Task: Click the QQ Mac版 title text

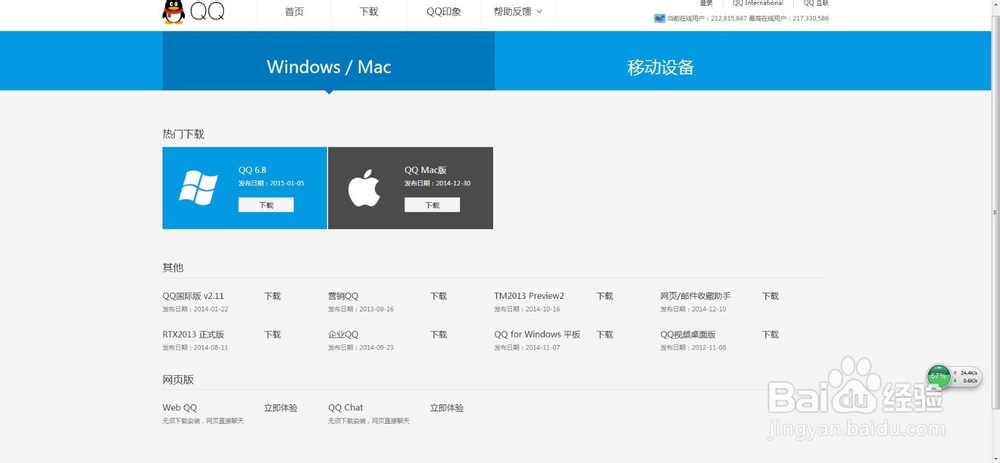Action: pos(425,170)
